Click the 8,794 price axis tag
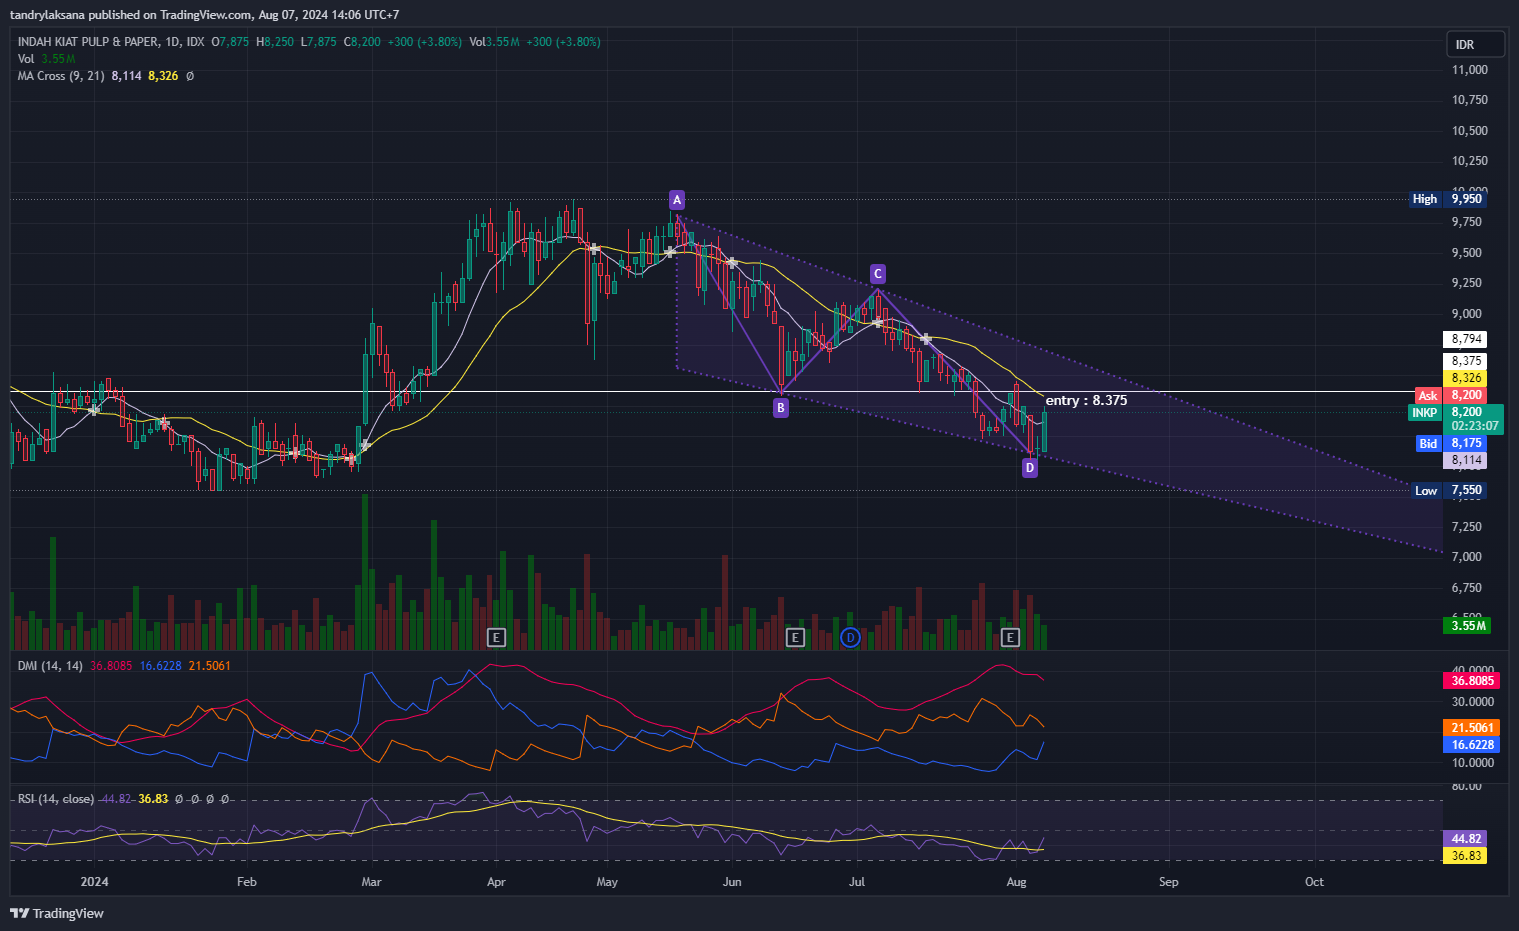This screenshot has height=931, width=1519. pos(1466,339)
